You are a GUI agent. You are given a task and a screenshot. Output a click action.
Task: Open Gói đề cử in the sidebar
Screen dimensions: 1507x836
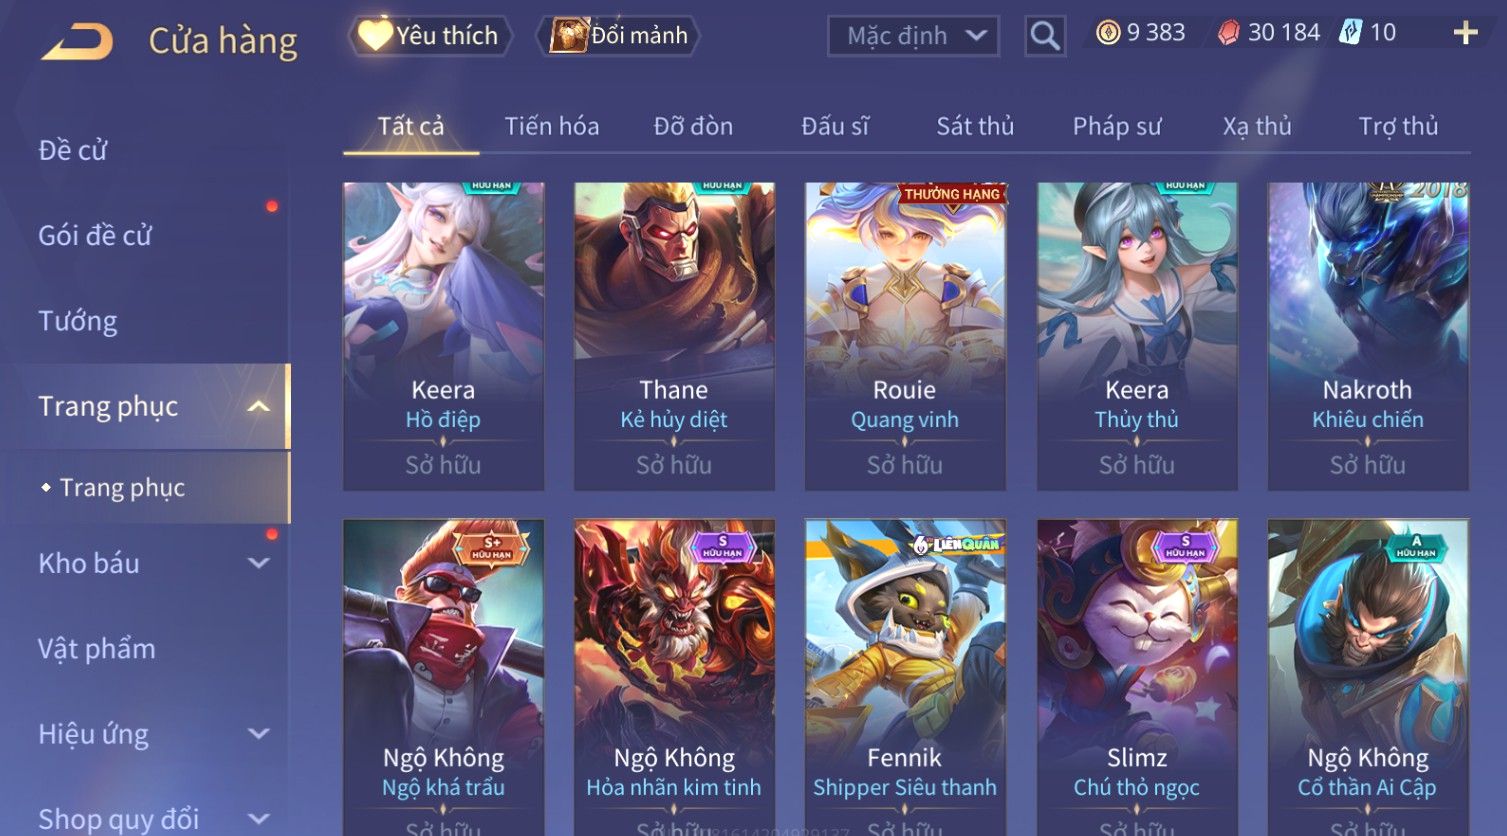[95, 236]
